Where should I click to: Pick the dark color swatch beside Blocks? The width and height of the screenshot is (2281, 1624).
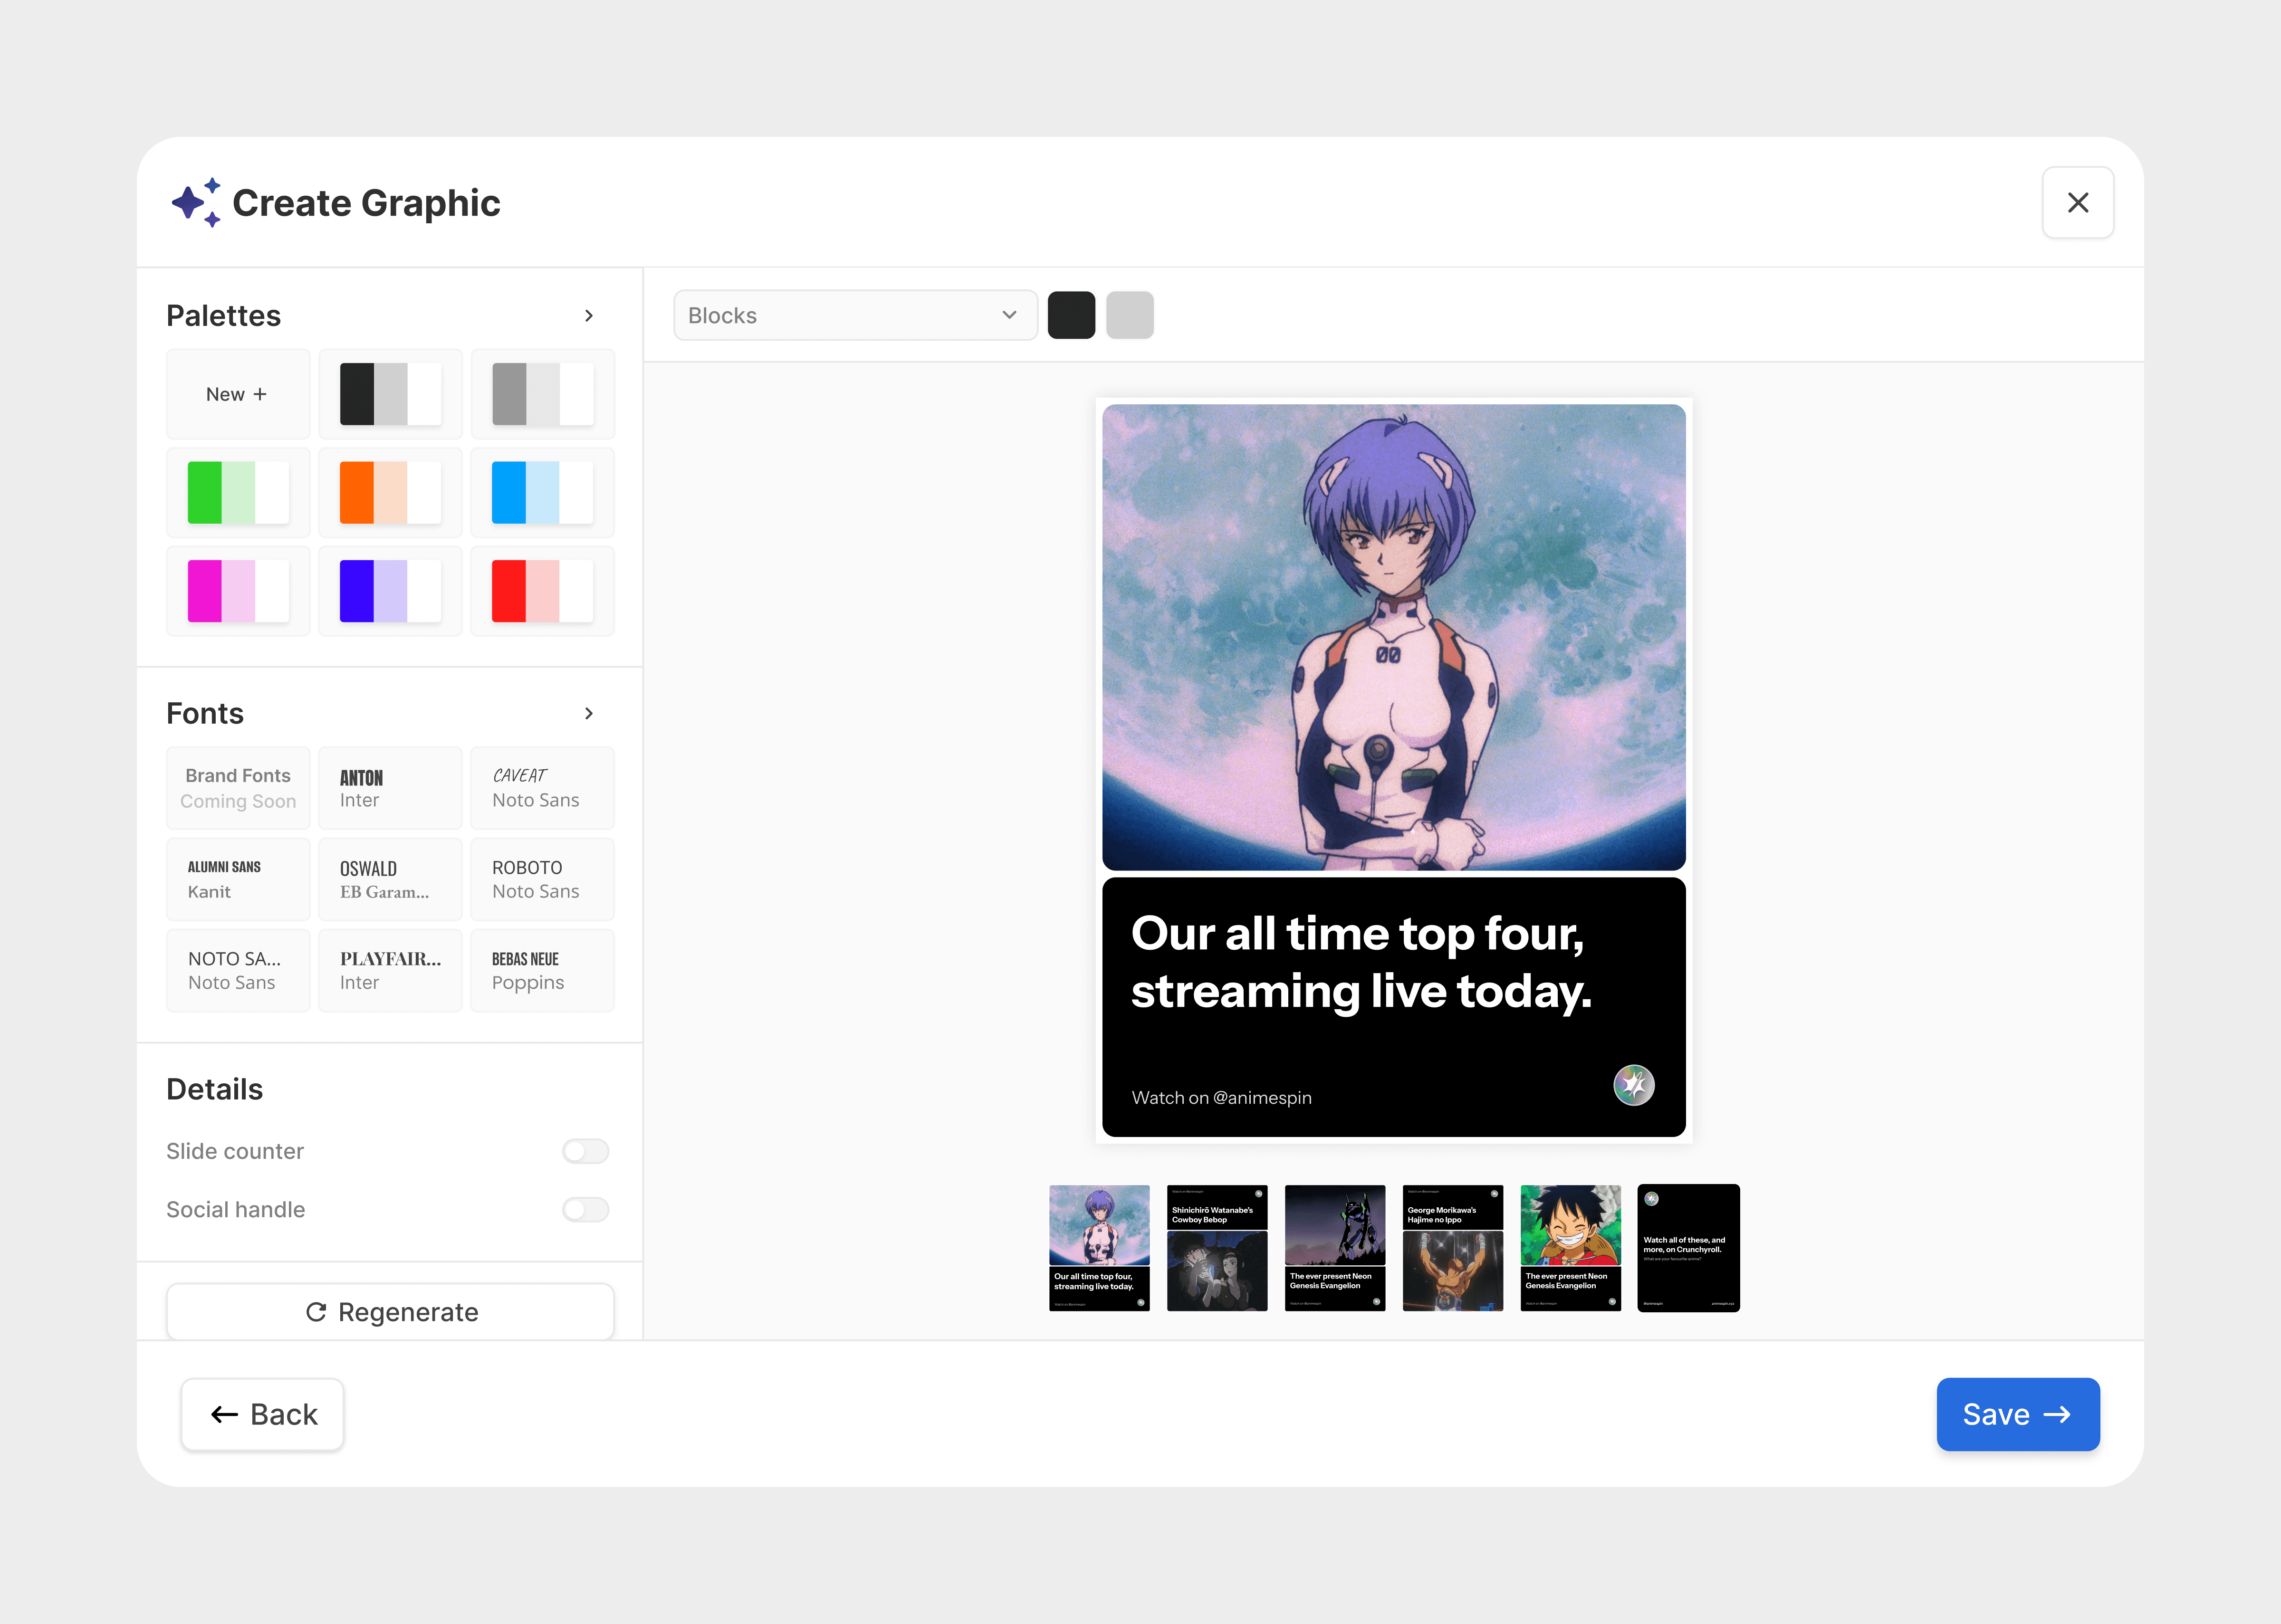coord(1071,316)
